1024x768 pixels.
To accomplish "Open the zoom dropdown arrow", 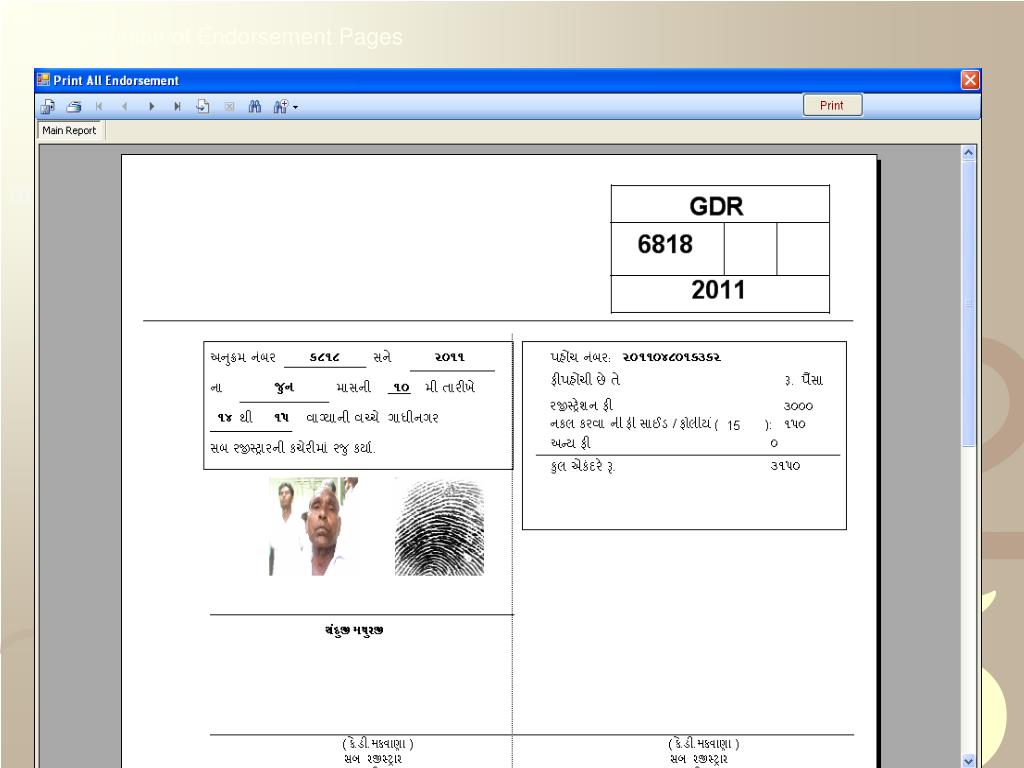I will pyautogui.click(x=295, y=107).
